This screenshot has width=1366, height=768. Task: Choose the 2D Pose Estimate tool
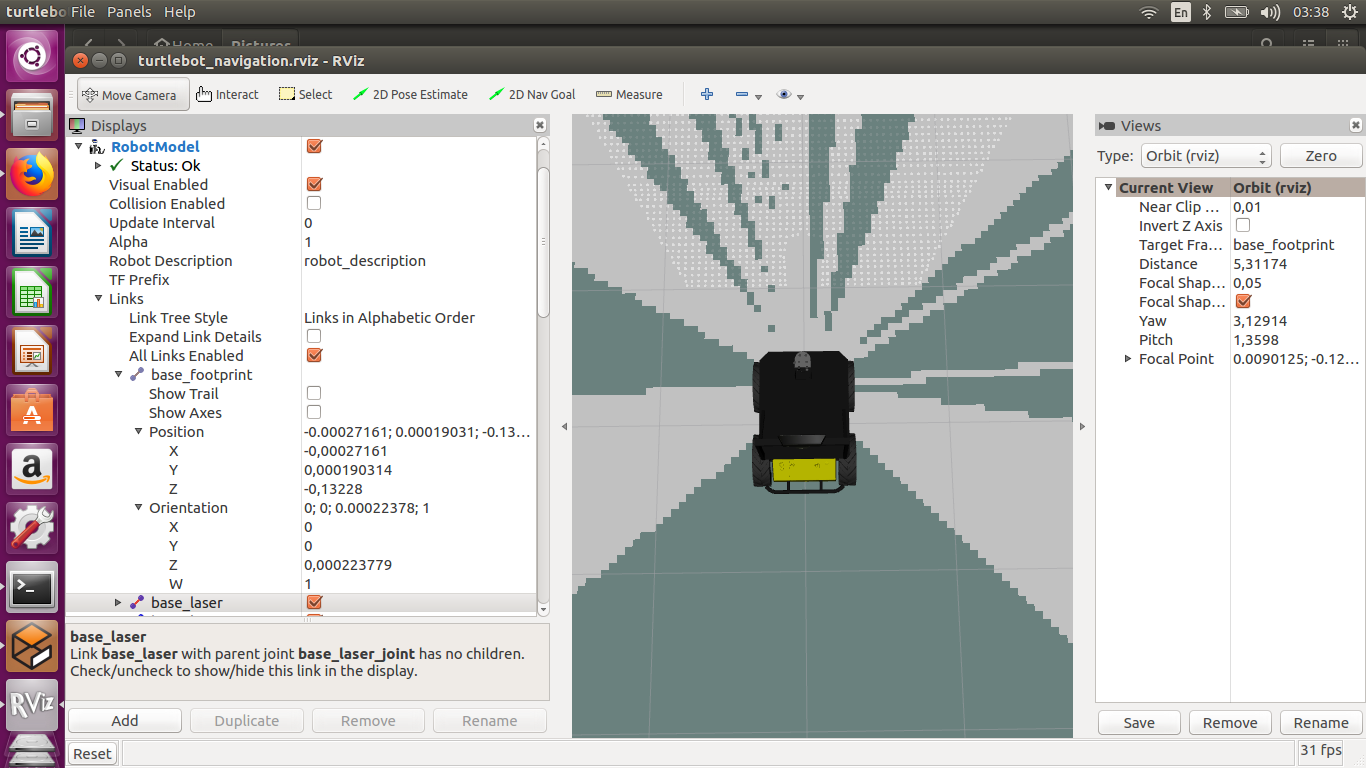(410, 95)
